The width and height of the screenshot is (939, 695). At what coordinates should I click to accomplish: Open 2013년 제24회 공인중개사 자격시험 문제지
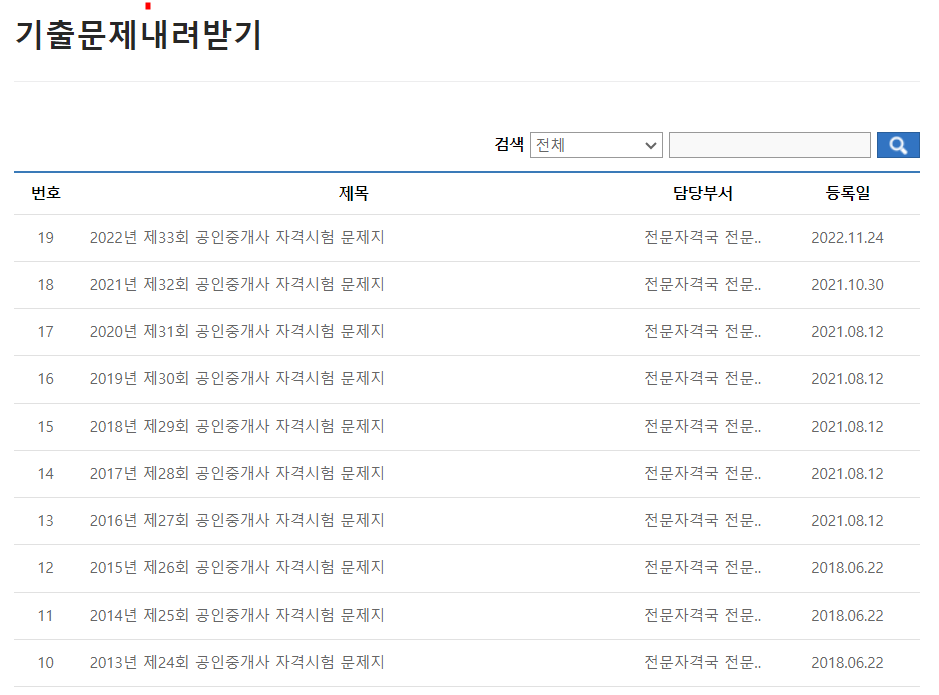pyautogui.click(x=237, y=663)
